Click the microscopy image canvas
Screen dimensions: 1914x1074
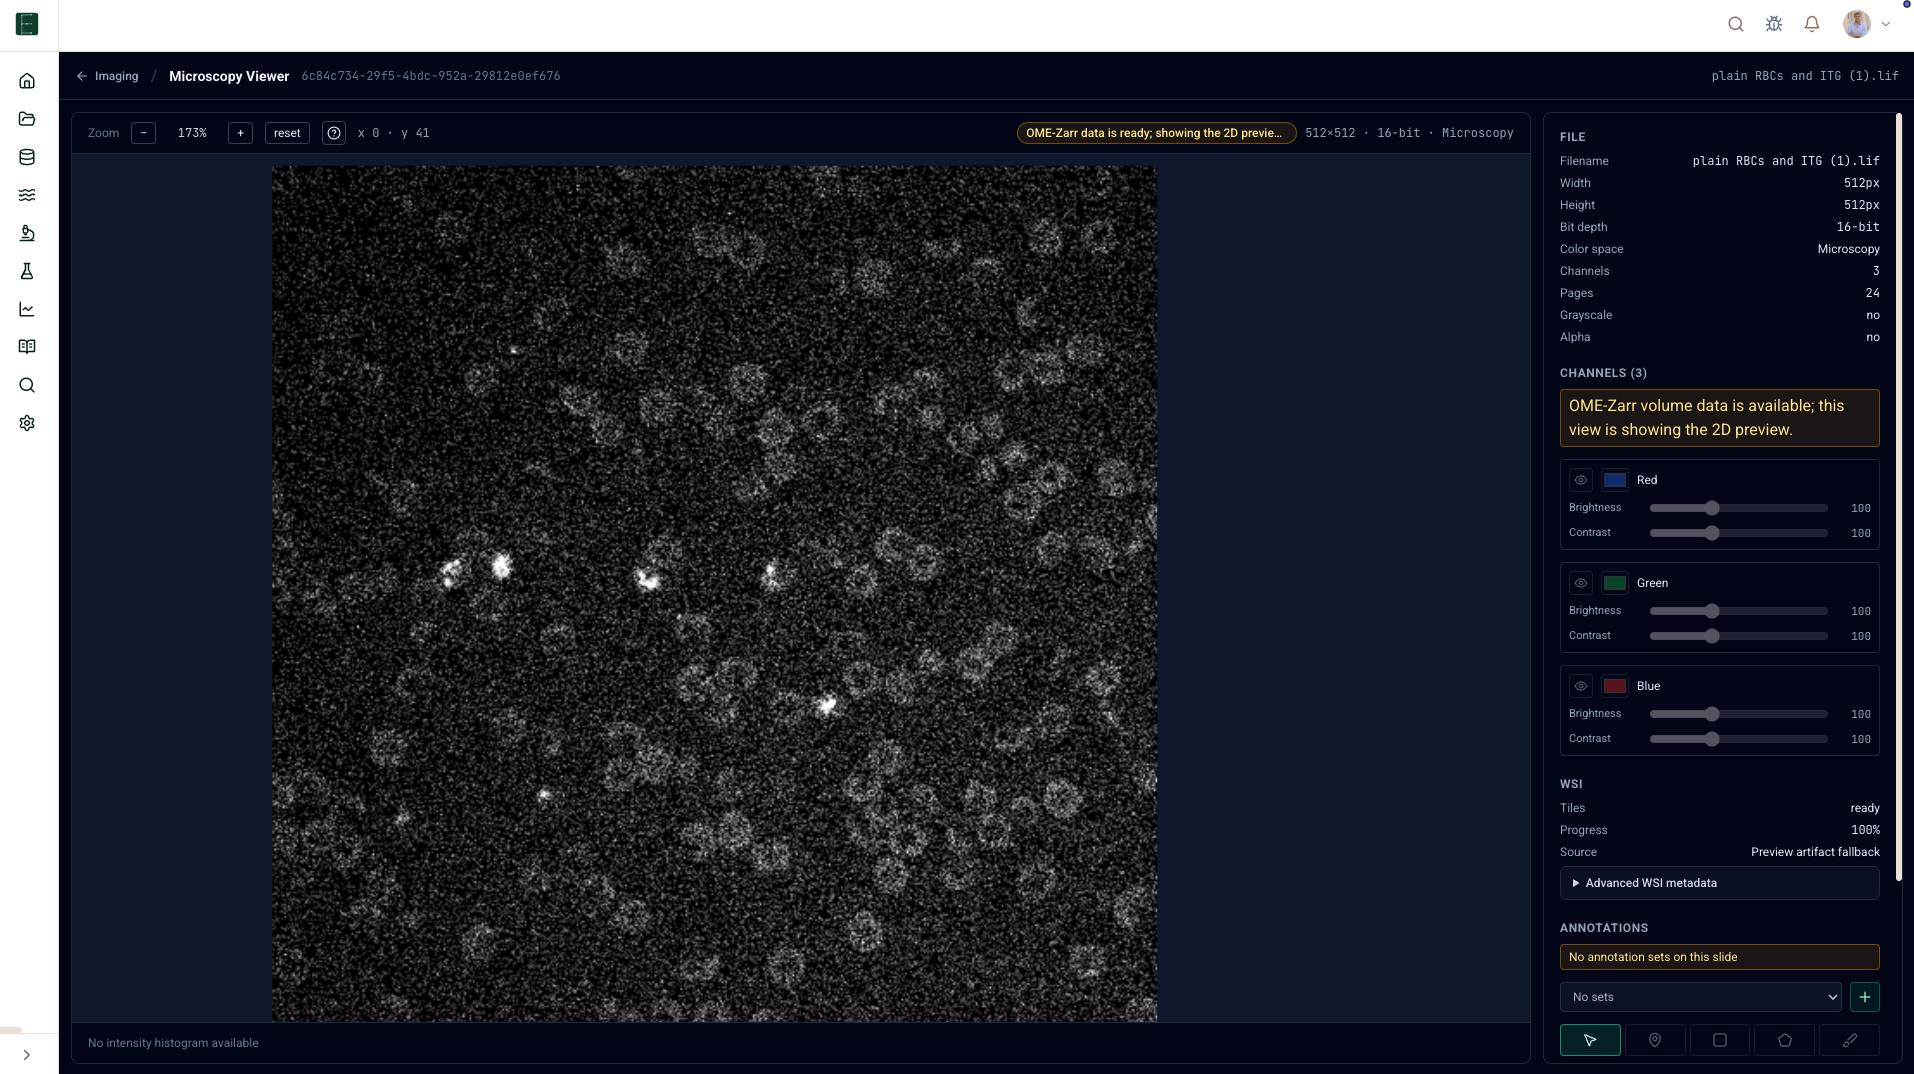tap(714, 593)
